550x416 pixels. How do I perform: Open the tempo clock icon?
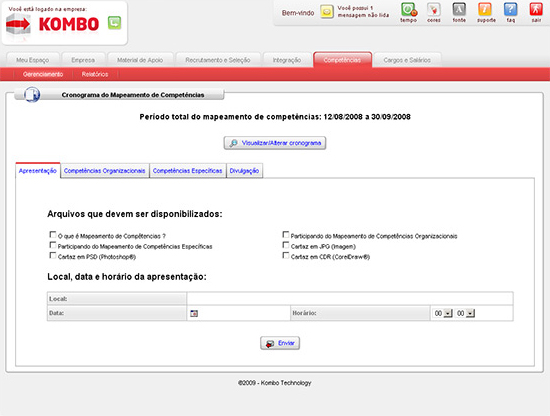409,9
